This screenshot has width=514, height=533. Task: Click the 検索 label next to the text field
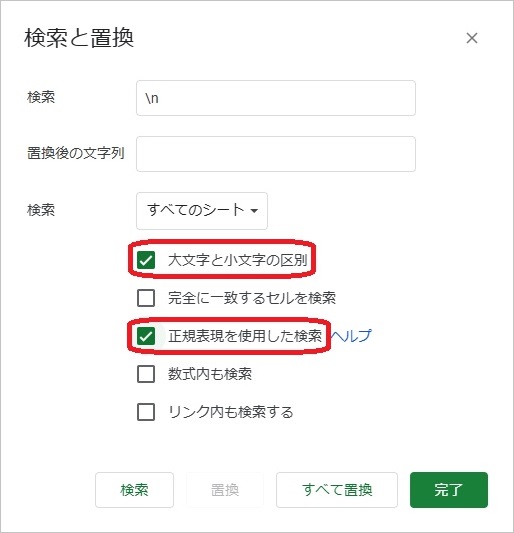(41, 97)
